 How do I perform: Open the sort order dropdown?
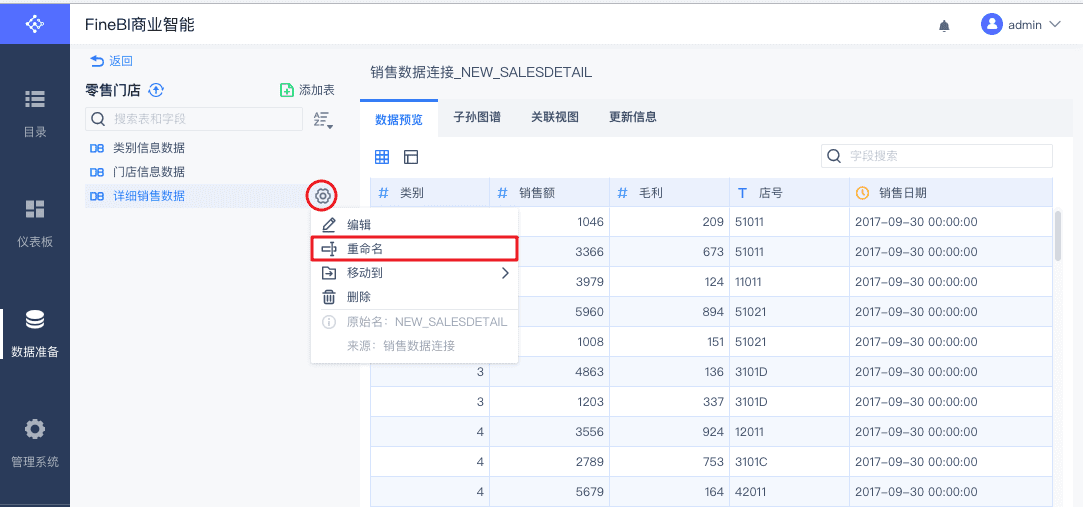click(x=322, y=120)
